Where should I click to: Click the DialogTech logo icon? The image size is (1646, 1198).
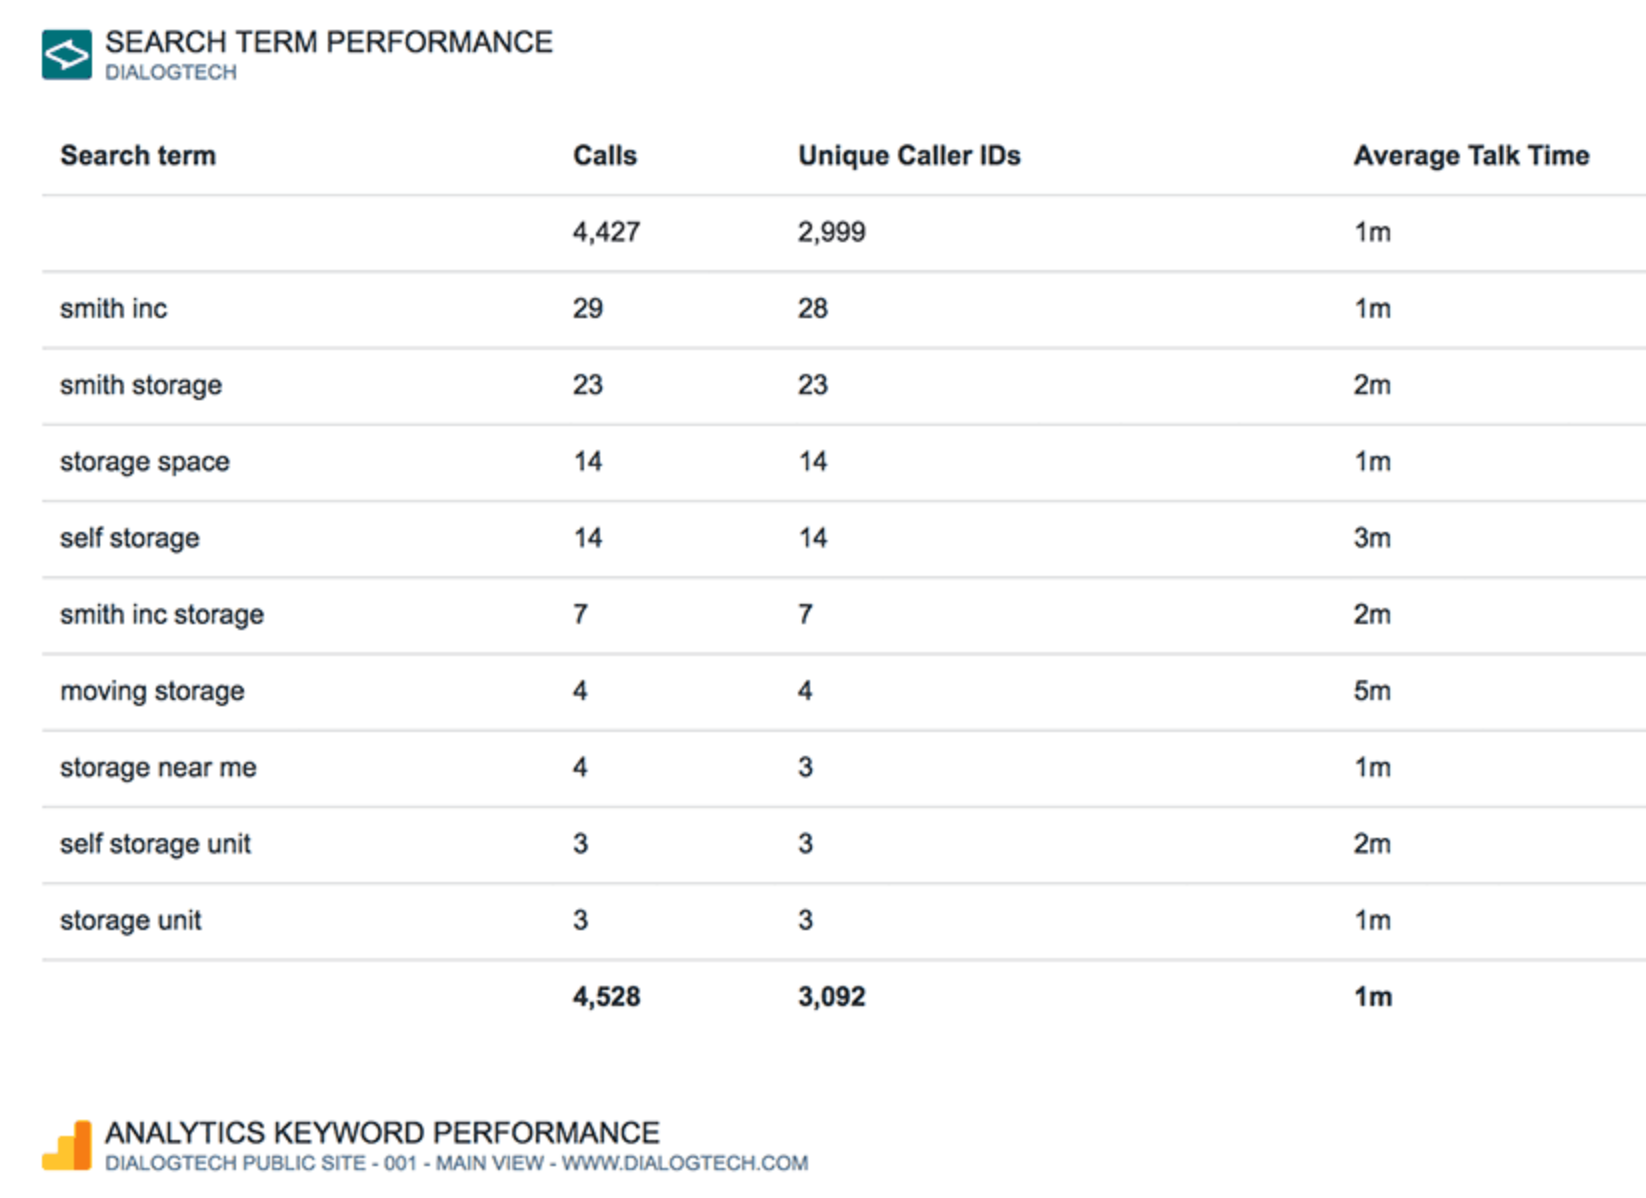coord(67,55)
